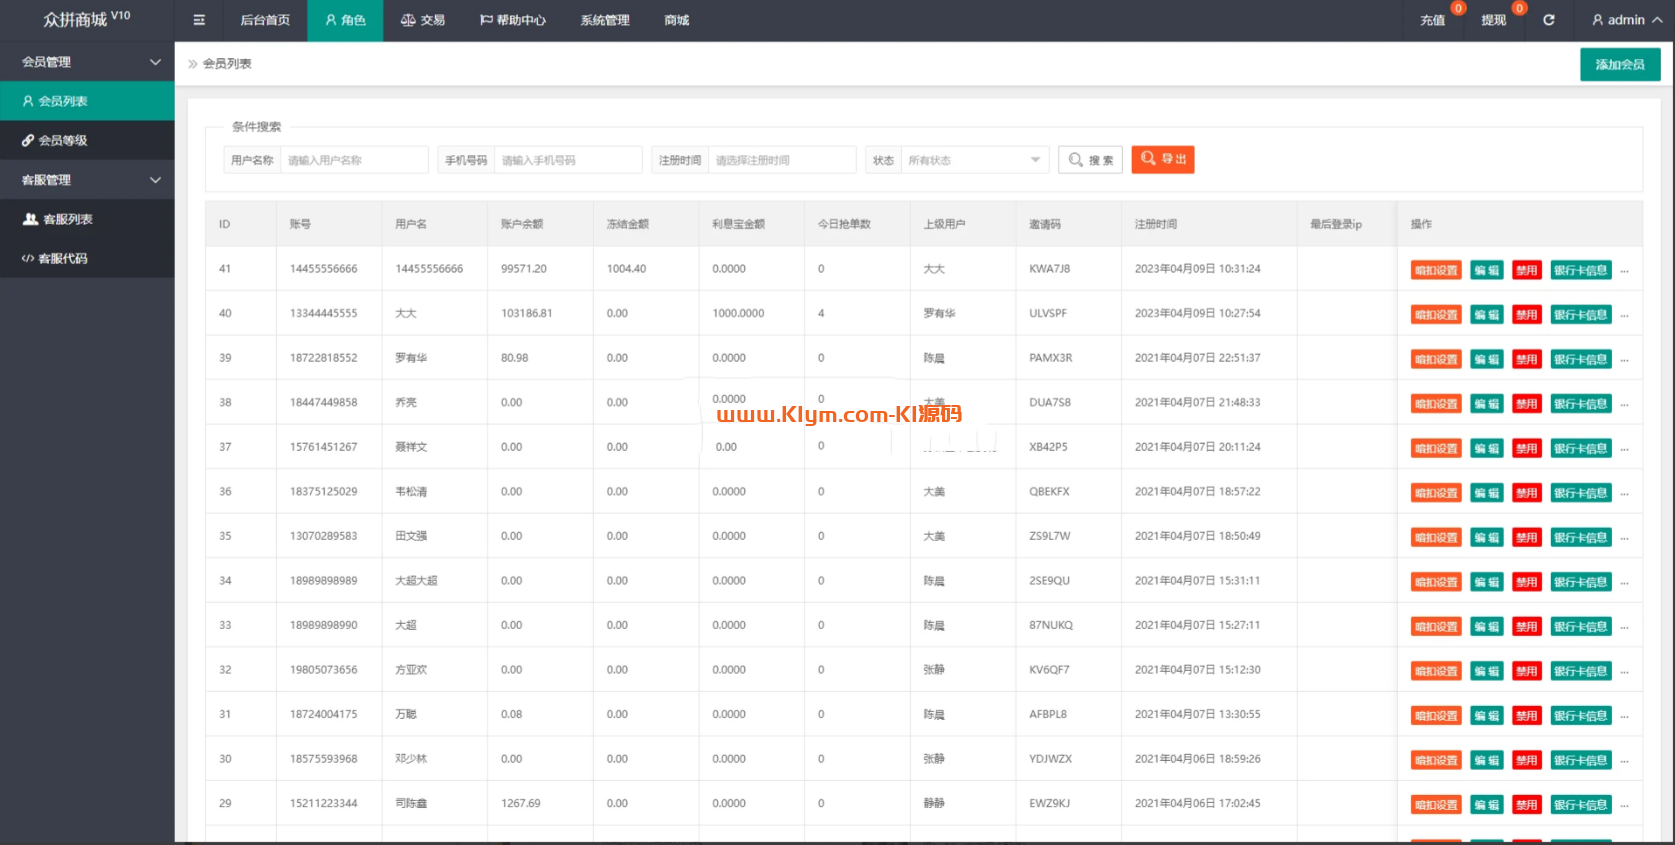Open the 系统管理 top menu

[x=605, y=20]
